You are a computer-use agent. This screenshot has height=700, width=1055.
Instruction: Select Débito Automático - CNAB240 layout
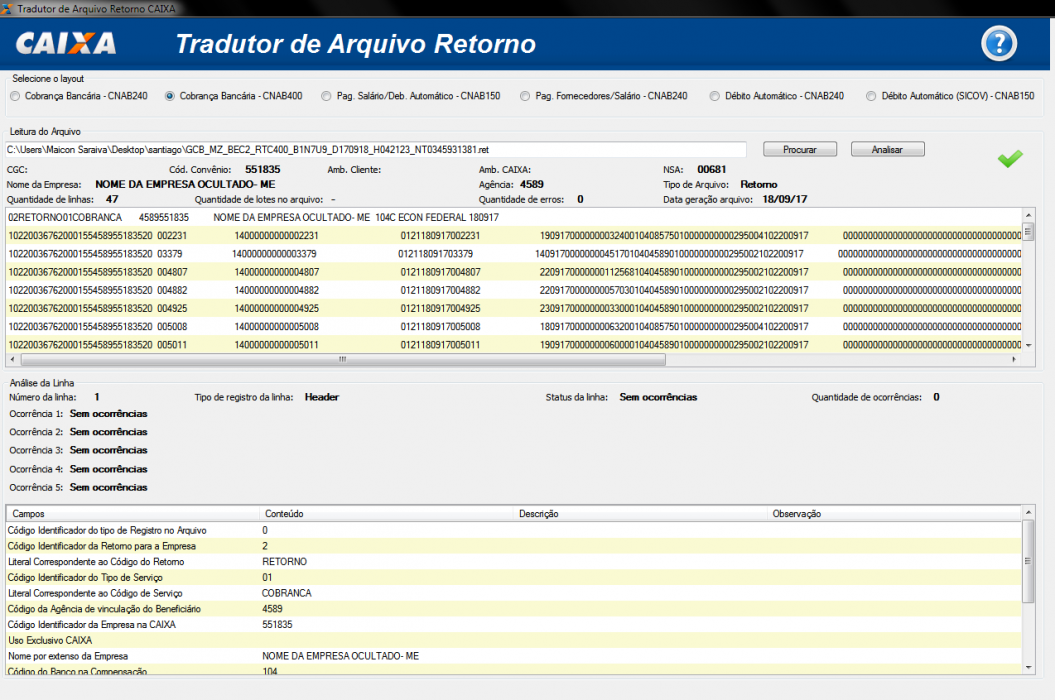point(715,96)
